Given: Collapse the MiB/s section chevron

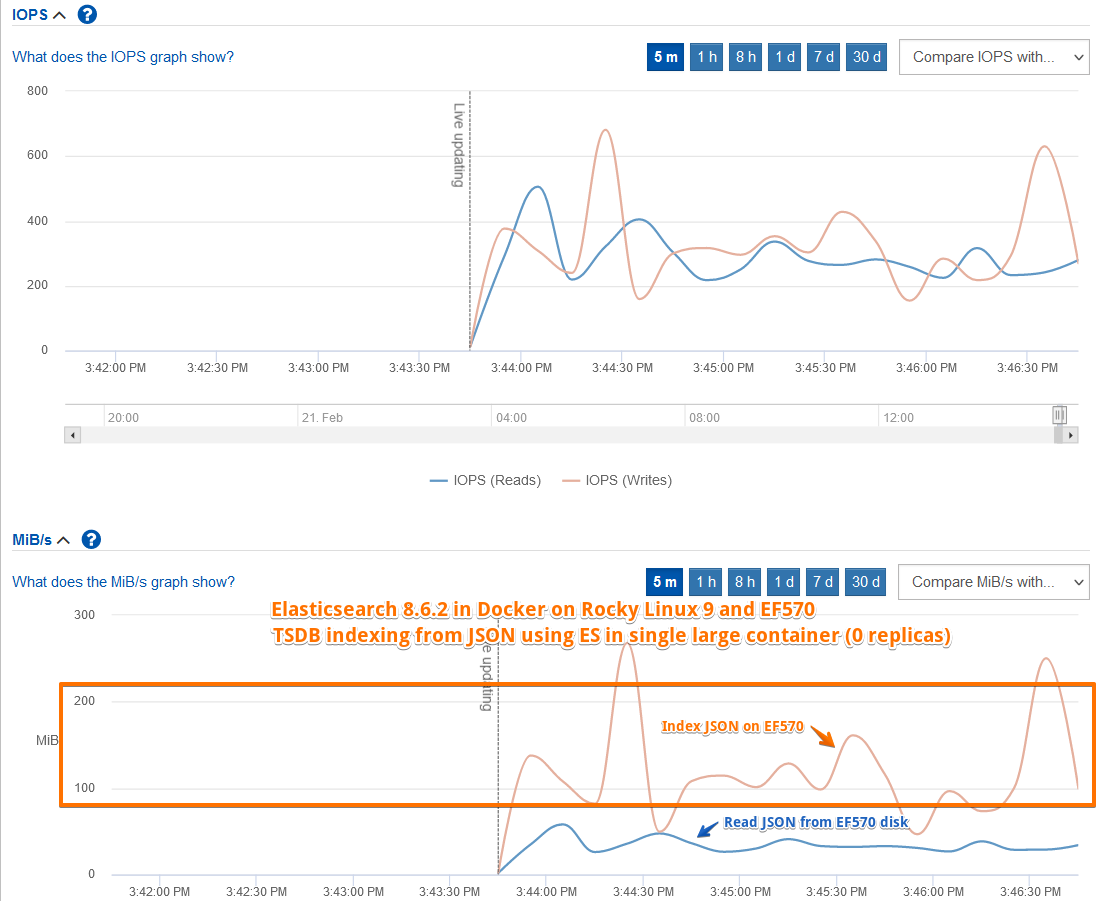Looking at the screenshot, I should [x=64, y=540].
